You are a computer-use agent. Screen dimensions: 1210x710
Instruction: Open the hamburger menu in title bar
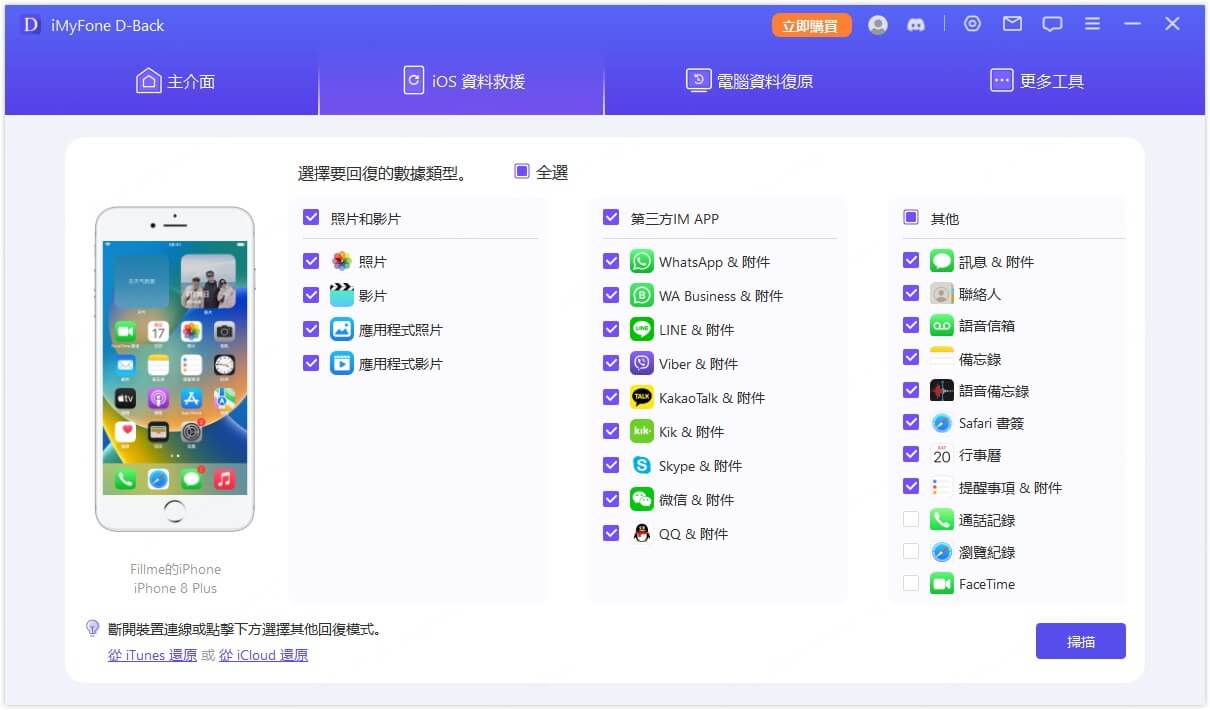tap(1092, 24)
